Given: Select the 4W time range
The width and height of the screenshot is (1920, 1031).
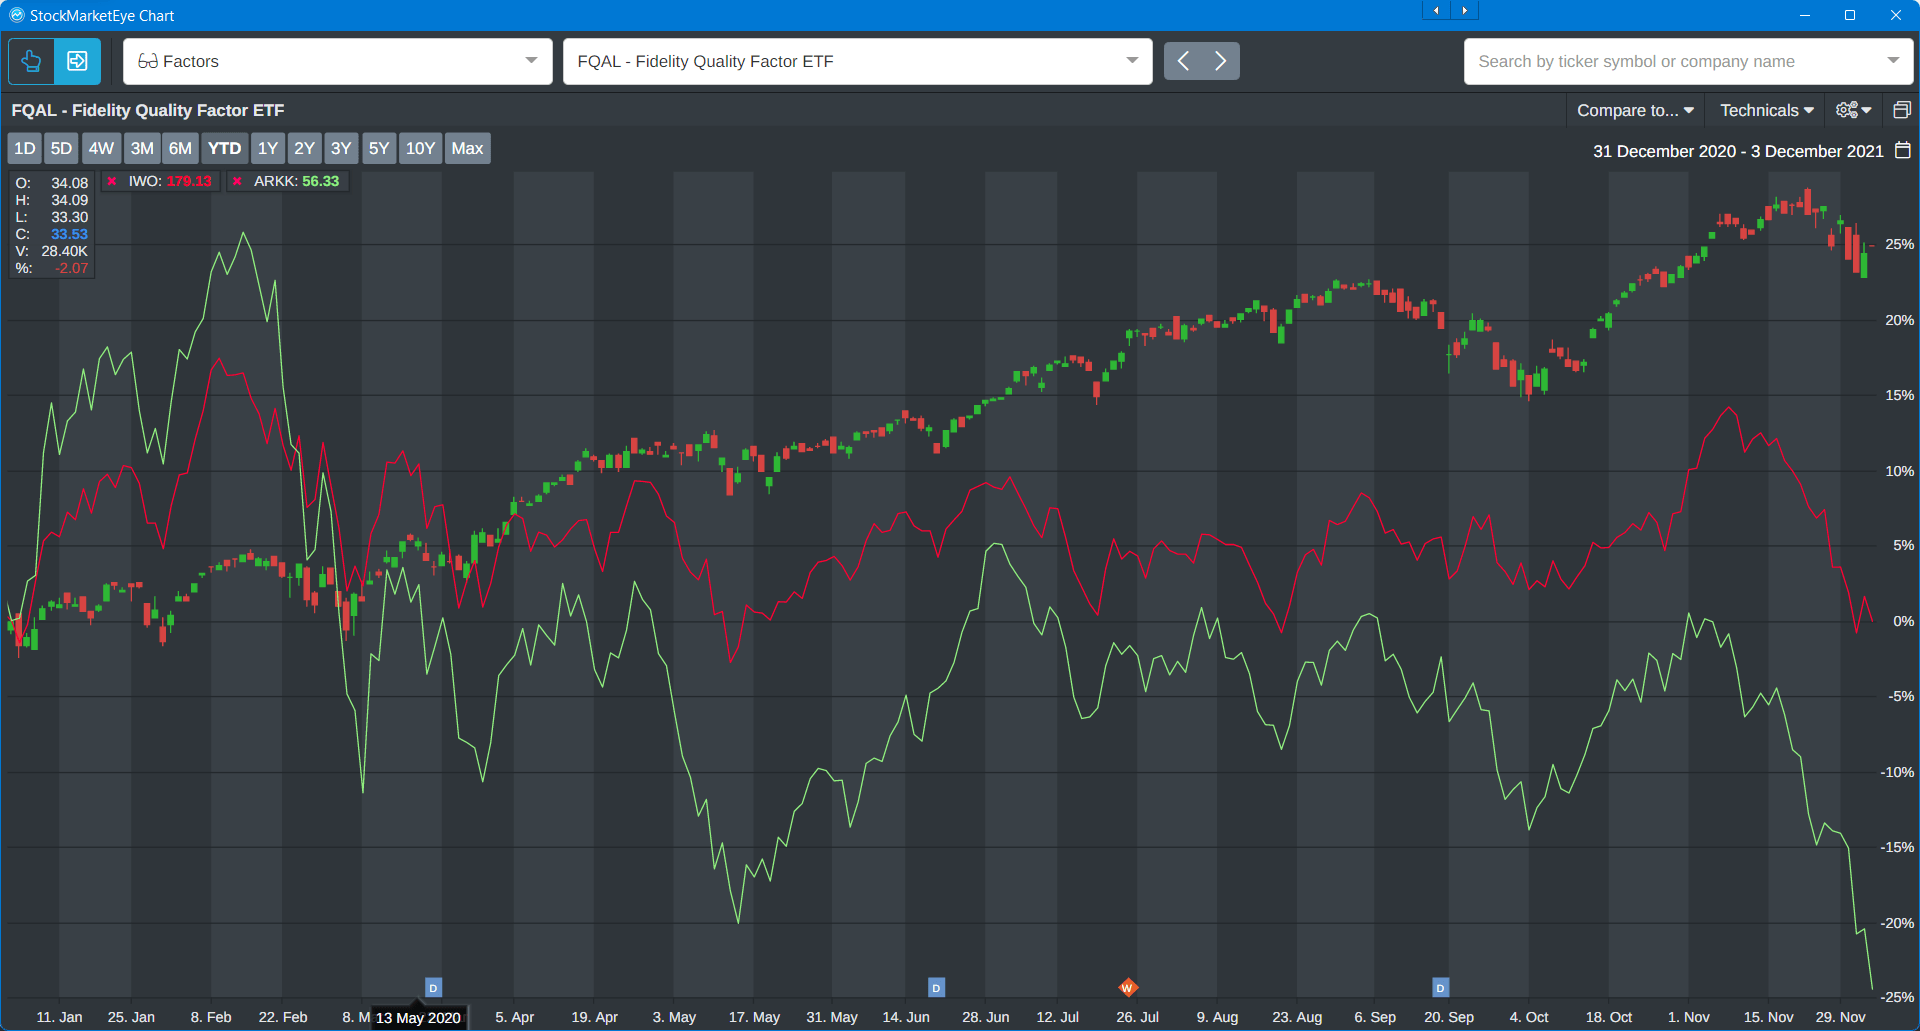Looking at the screenshot, I should pos(101,148).
